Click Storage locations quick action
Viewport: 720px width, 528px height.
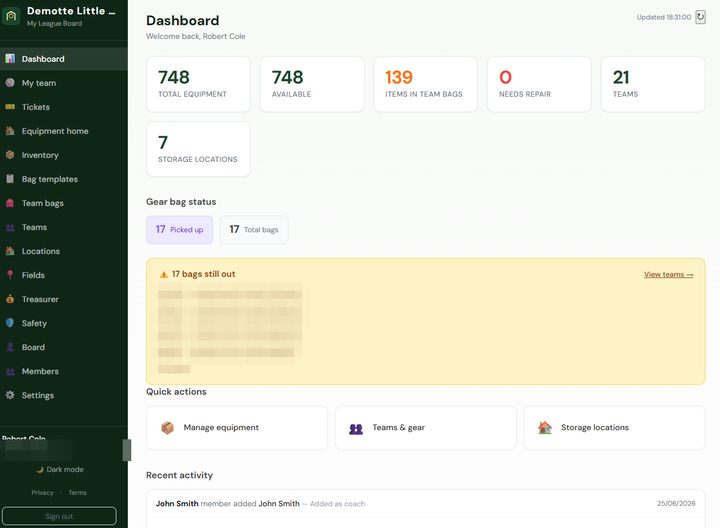point(614,427)
